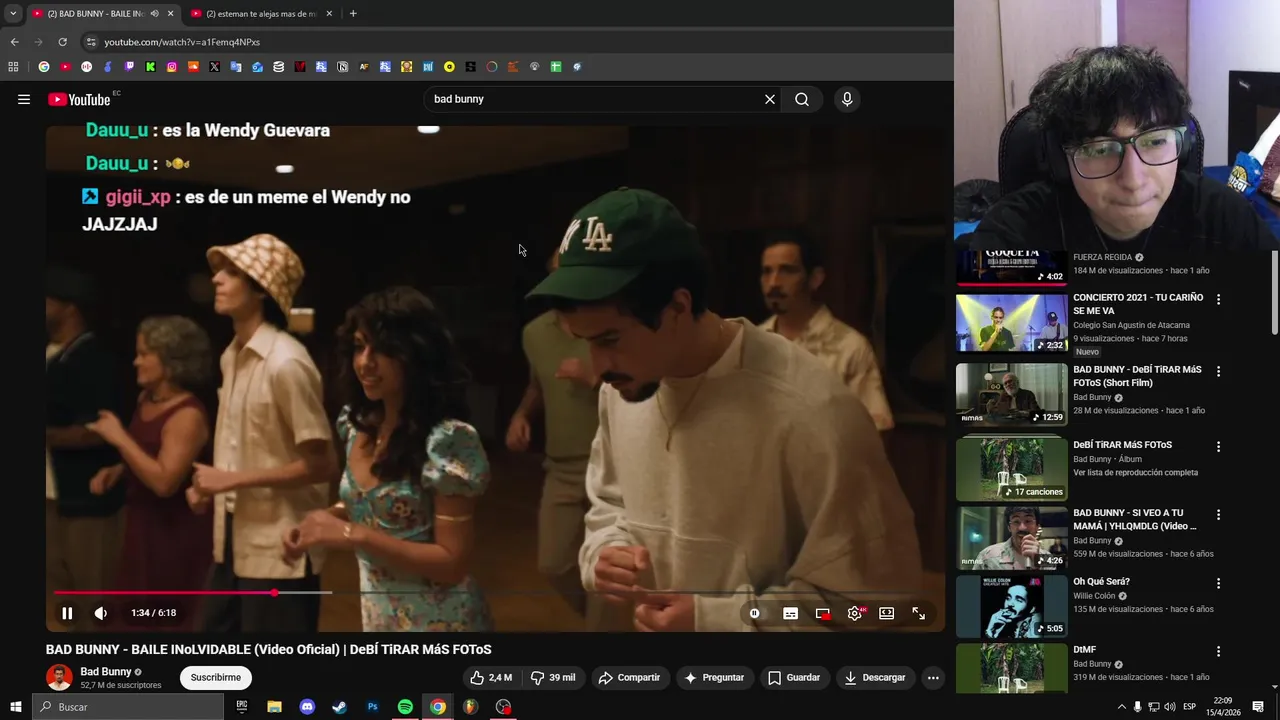Open options menu for DeBÍ TiRAR MáS FOToS album
1280x720 pixels.
point(1218,446)
